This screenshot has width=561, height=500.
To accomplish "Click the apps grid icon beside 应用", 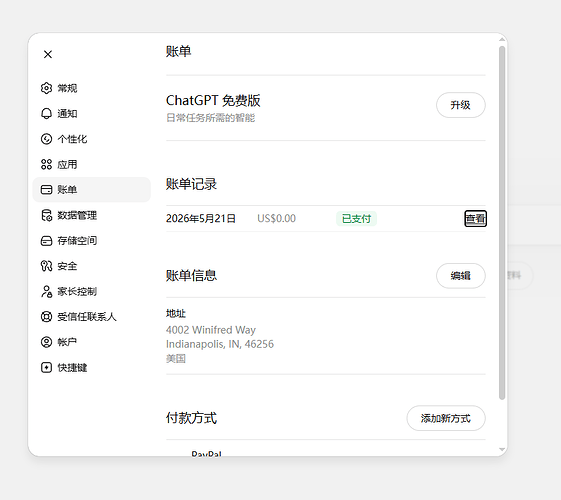I will coord(46,164).
